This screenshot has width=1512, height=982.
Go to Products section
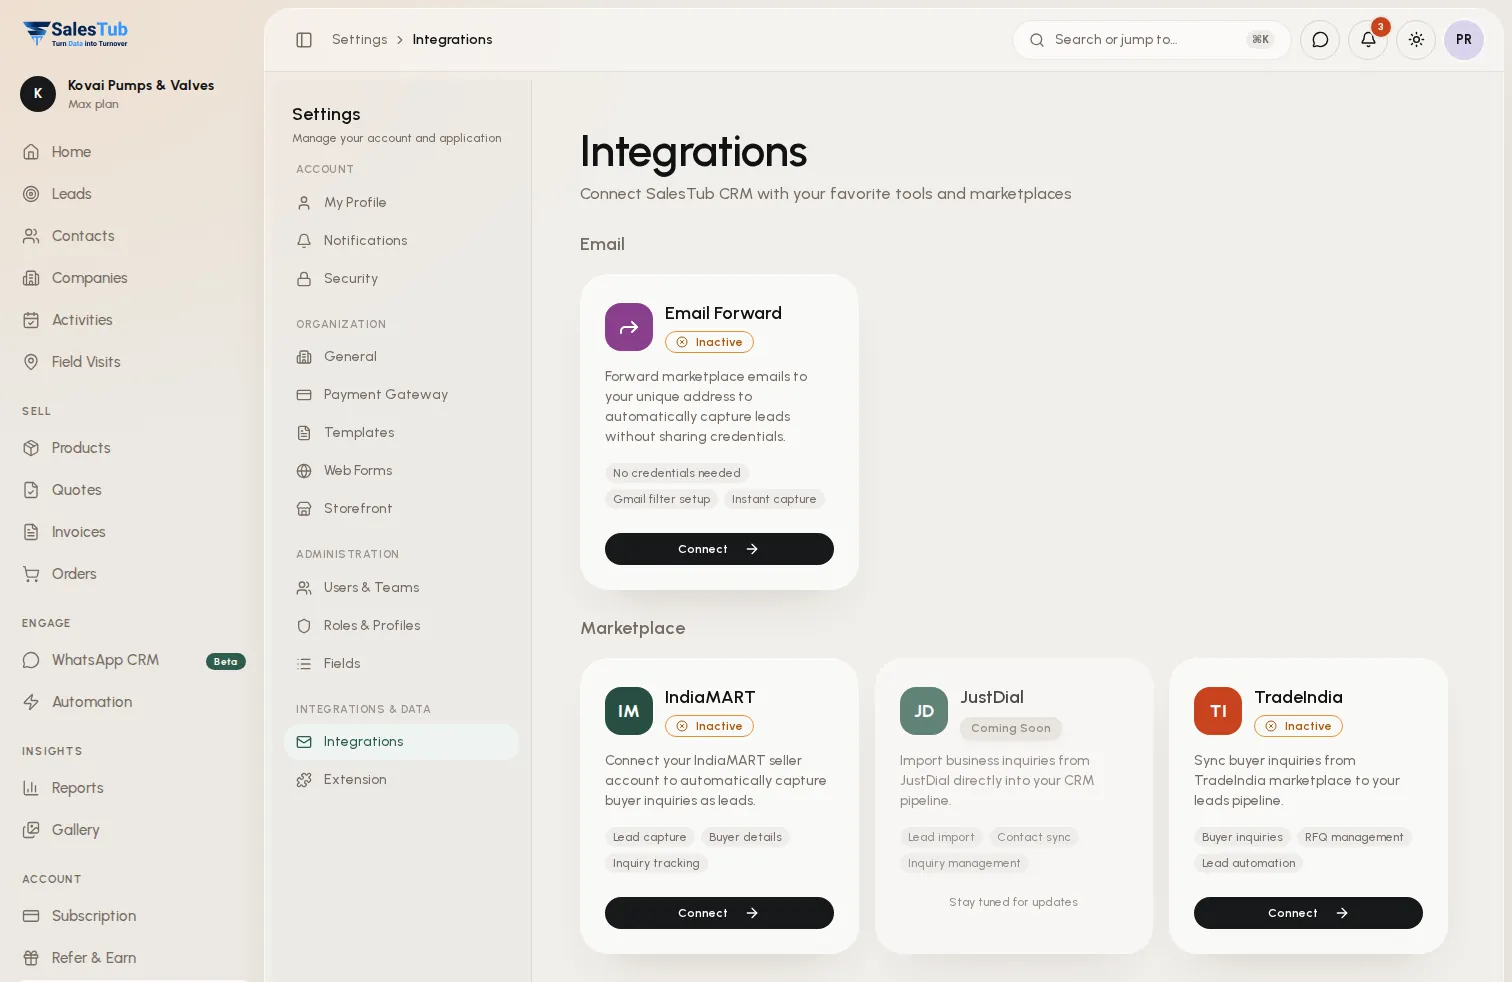click(132, 448)
